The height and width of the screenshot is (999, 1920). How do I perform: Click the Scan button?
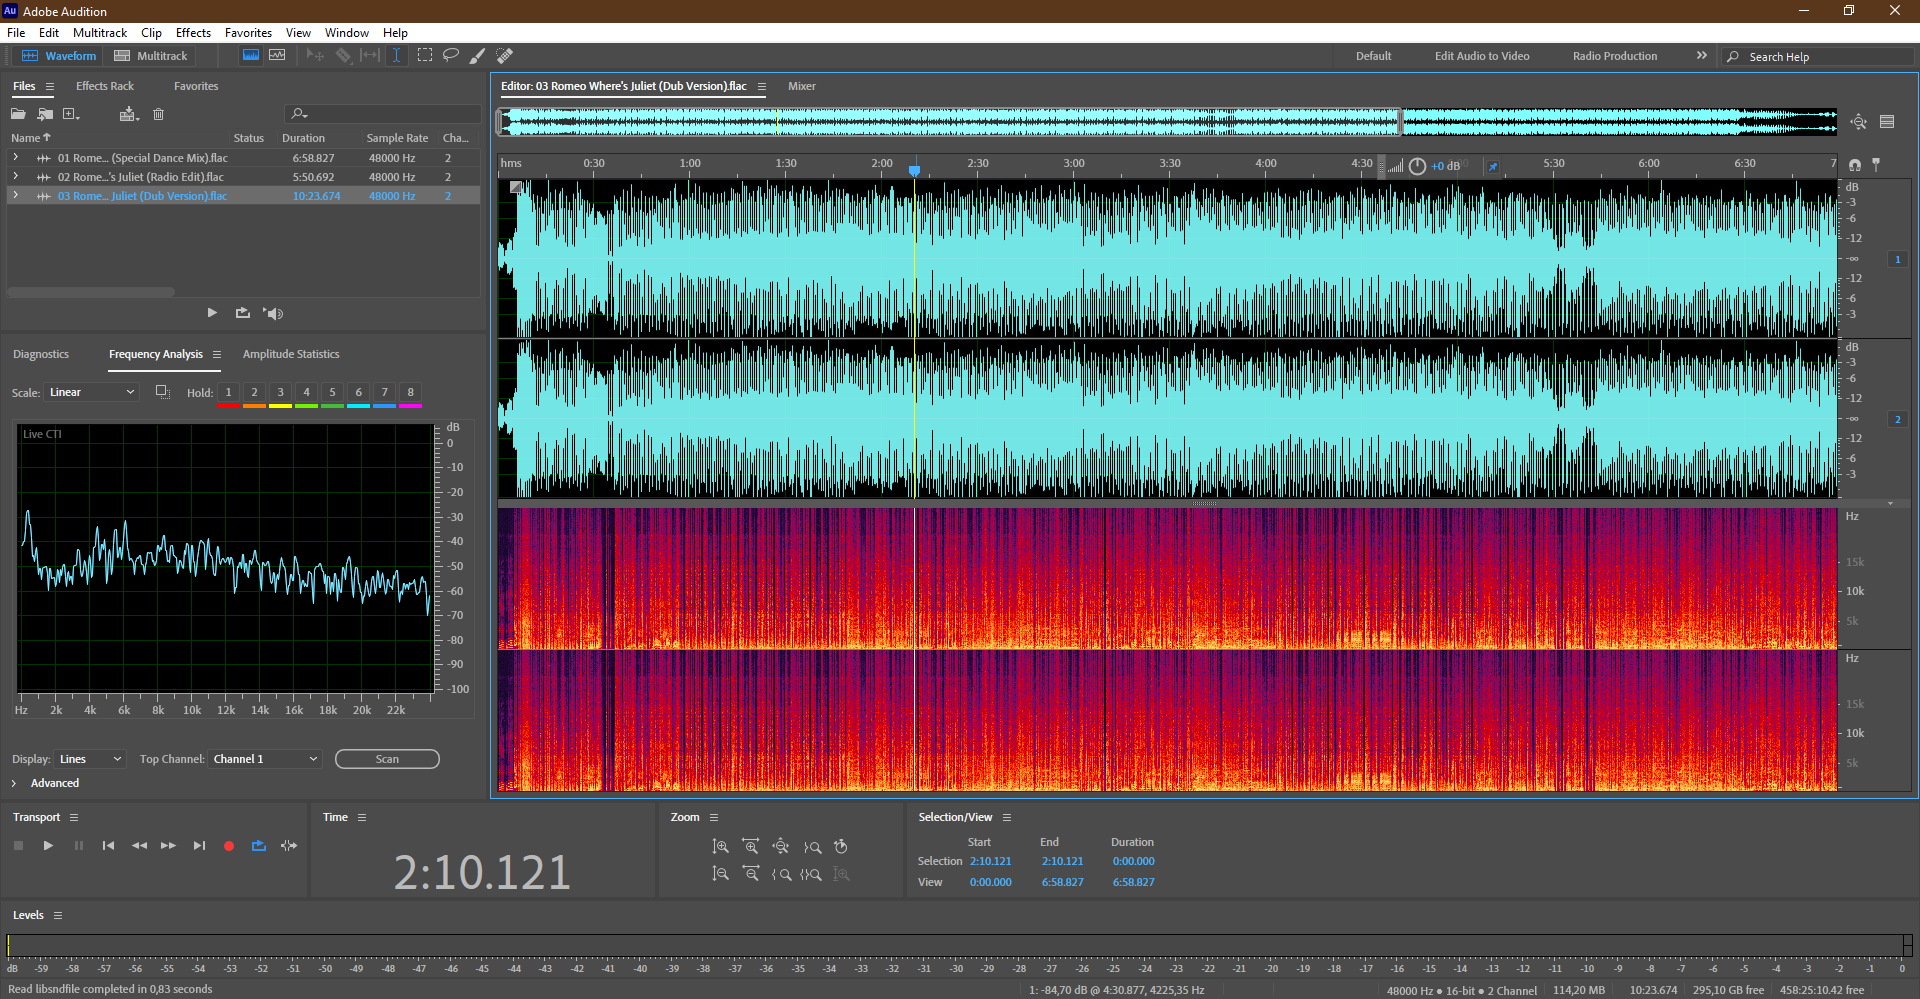(x=387, y=759)
